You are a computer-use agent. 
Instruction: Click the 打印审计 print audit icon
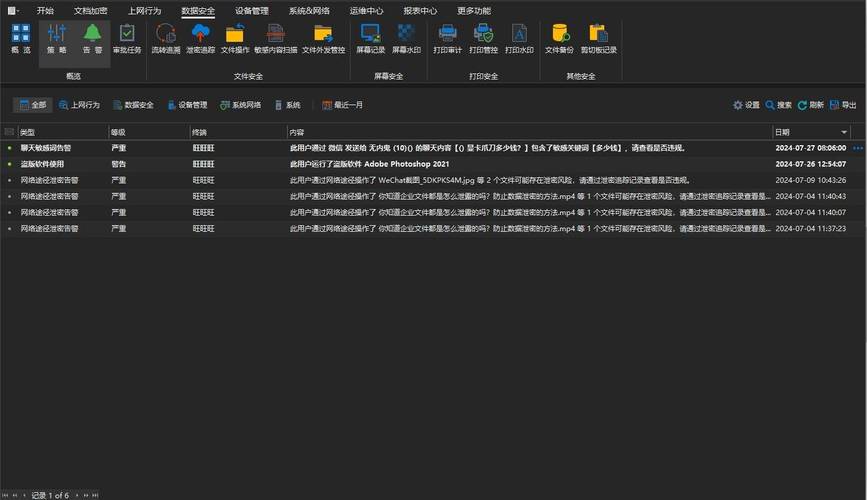tap(447, 38)
